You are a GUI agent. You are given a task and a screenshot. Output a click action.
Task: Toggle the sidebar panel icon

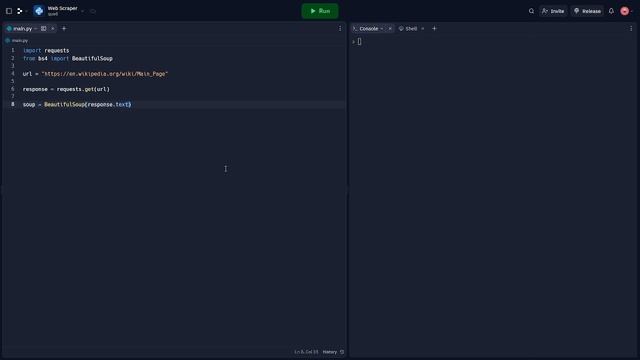[x=9, y=11]
